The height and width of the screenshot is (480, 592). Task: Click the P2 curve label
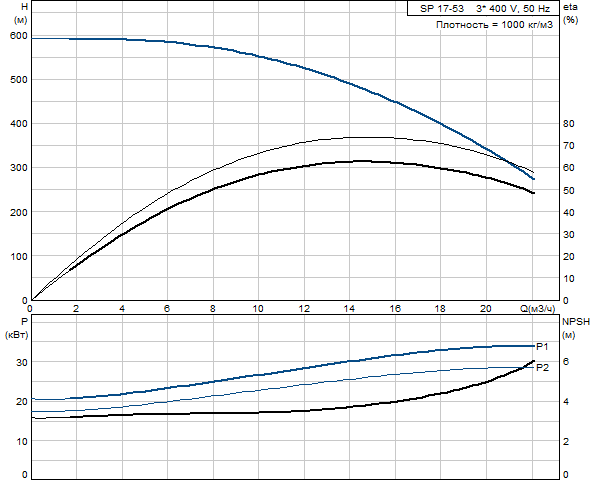click(x=543, y=367)
